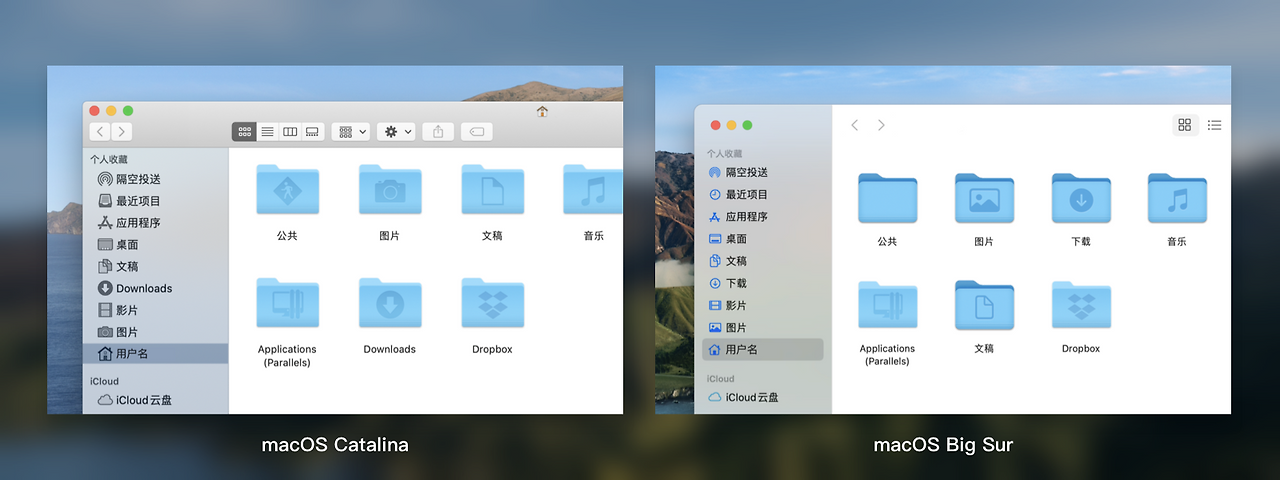Select 最近项目 in Big Sur sidebar
This screenshot has height=480, width=1280.
pos(763,195)
